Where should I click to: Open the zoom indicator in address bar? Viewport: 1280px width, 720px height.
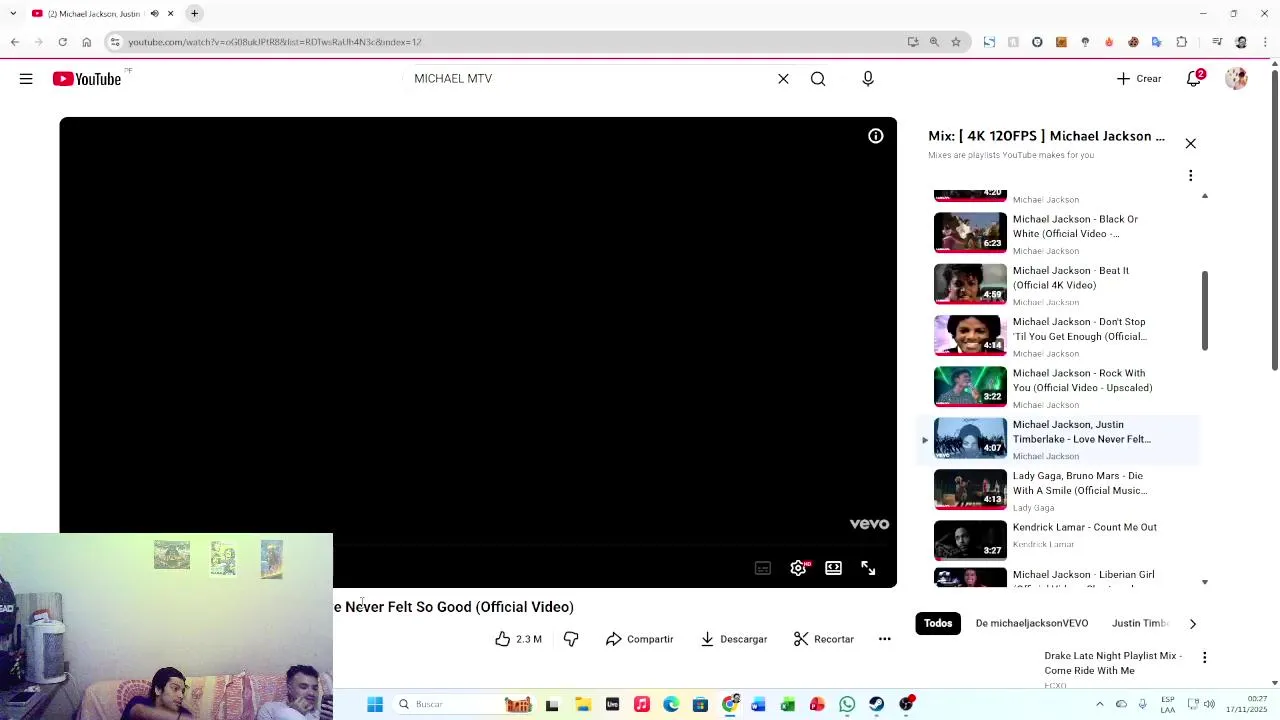(x=934, y=42)
